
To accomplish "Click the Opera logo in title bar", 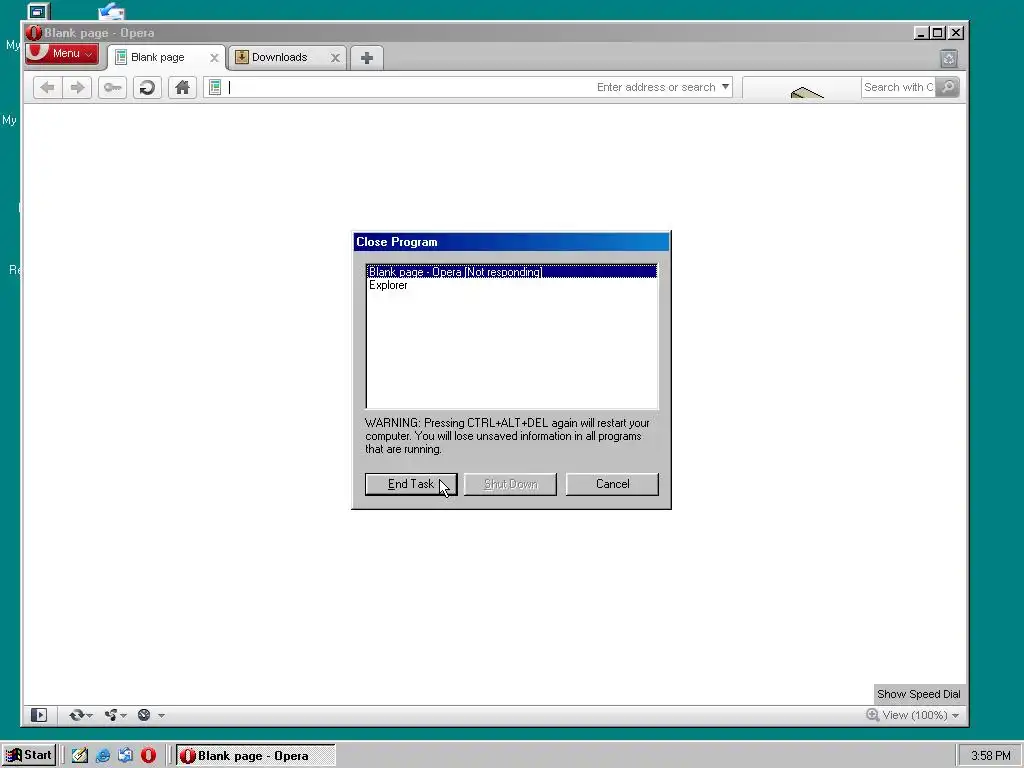I will [x=34, y=33].
